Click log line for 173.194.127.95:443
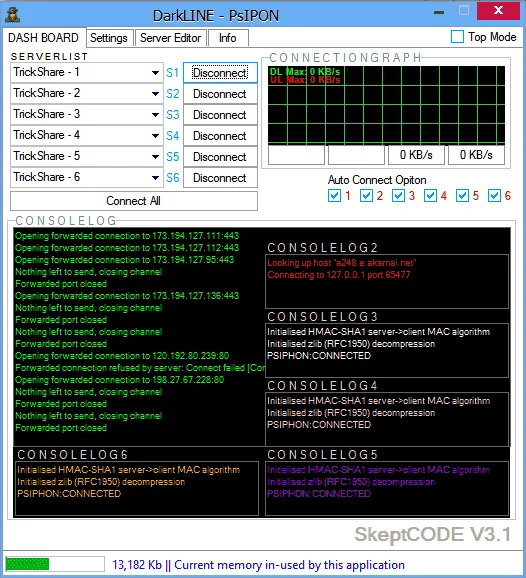The image size is (526, 578). click(125, 260)
